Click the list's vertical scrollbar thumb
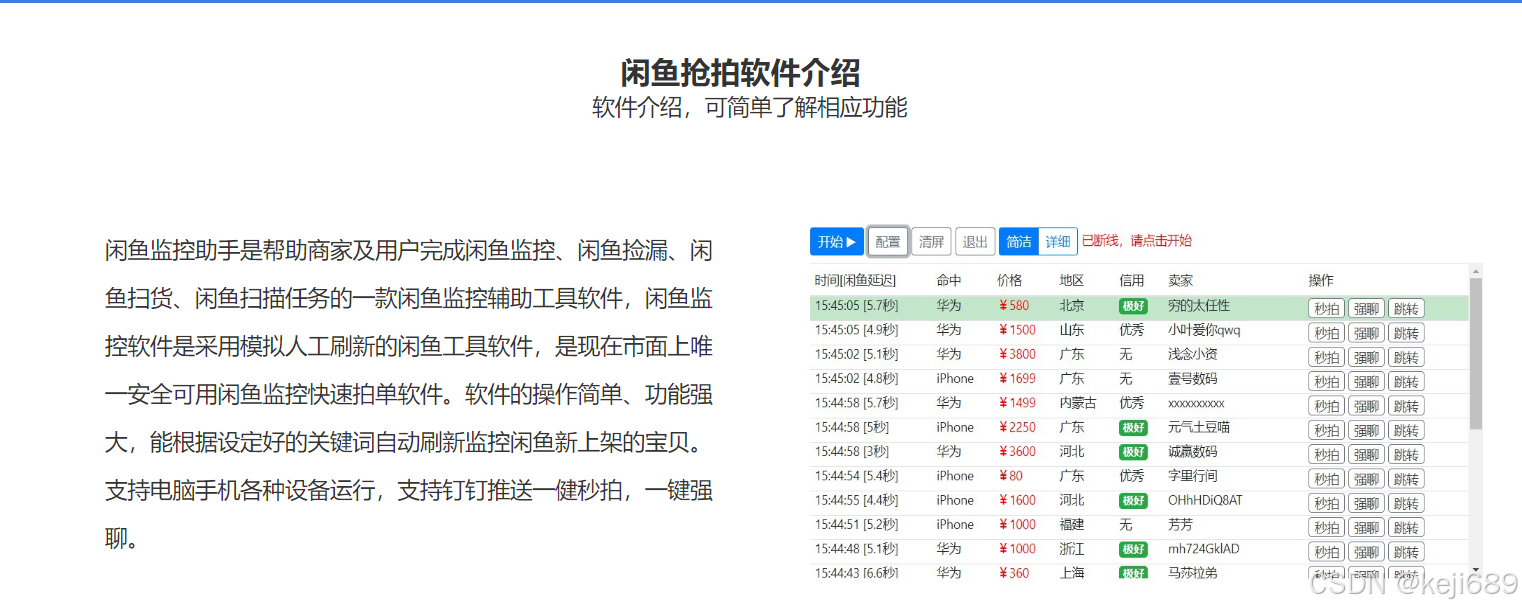Viewport: 1522px width, 610px height. (x=1476, y=354)
